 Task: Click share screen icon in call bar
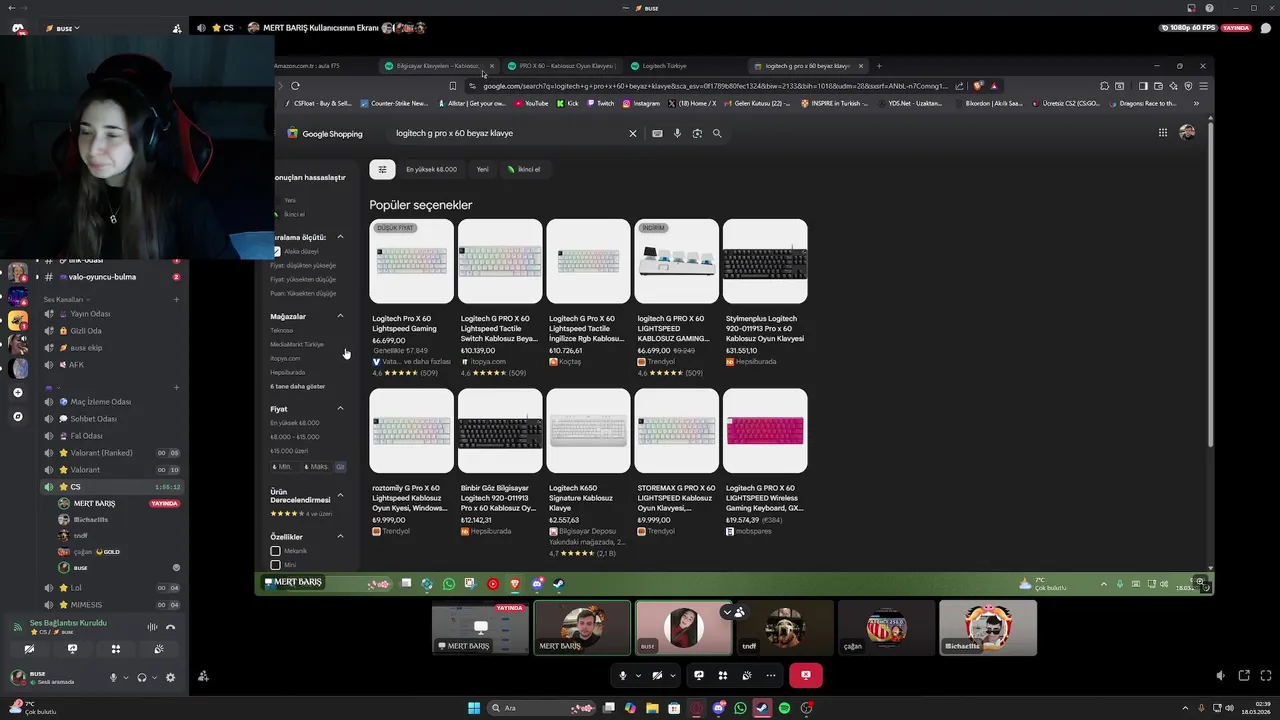(699, 675)
